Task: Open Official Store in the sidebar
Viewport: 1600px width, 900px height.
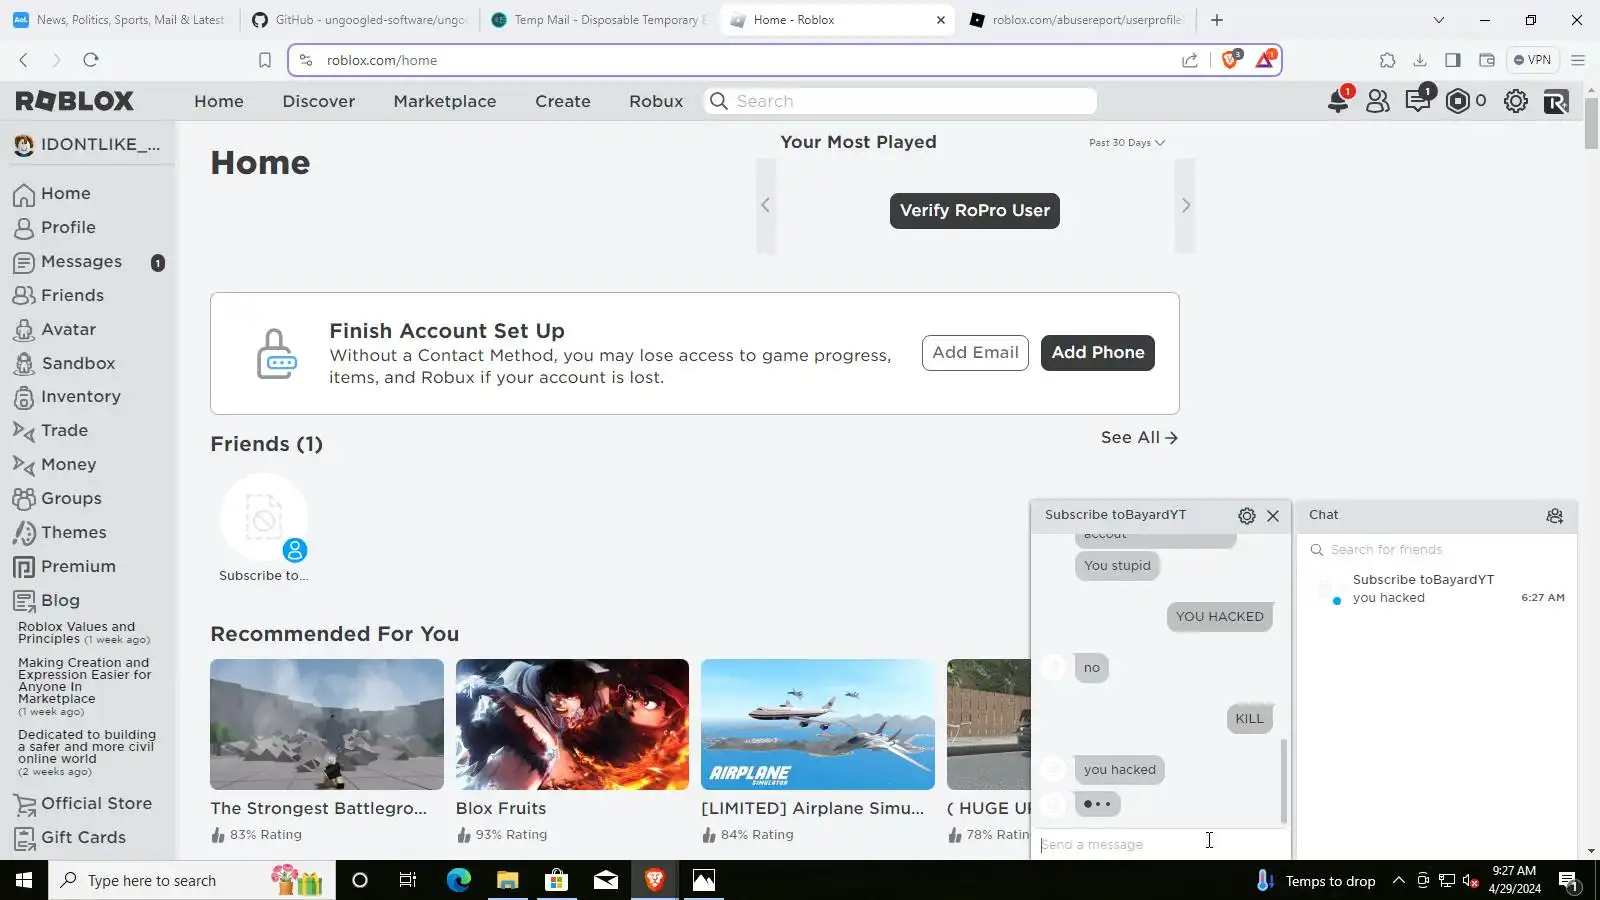Action: click(x=96, y=804)
